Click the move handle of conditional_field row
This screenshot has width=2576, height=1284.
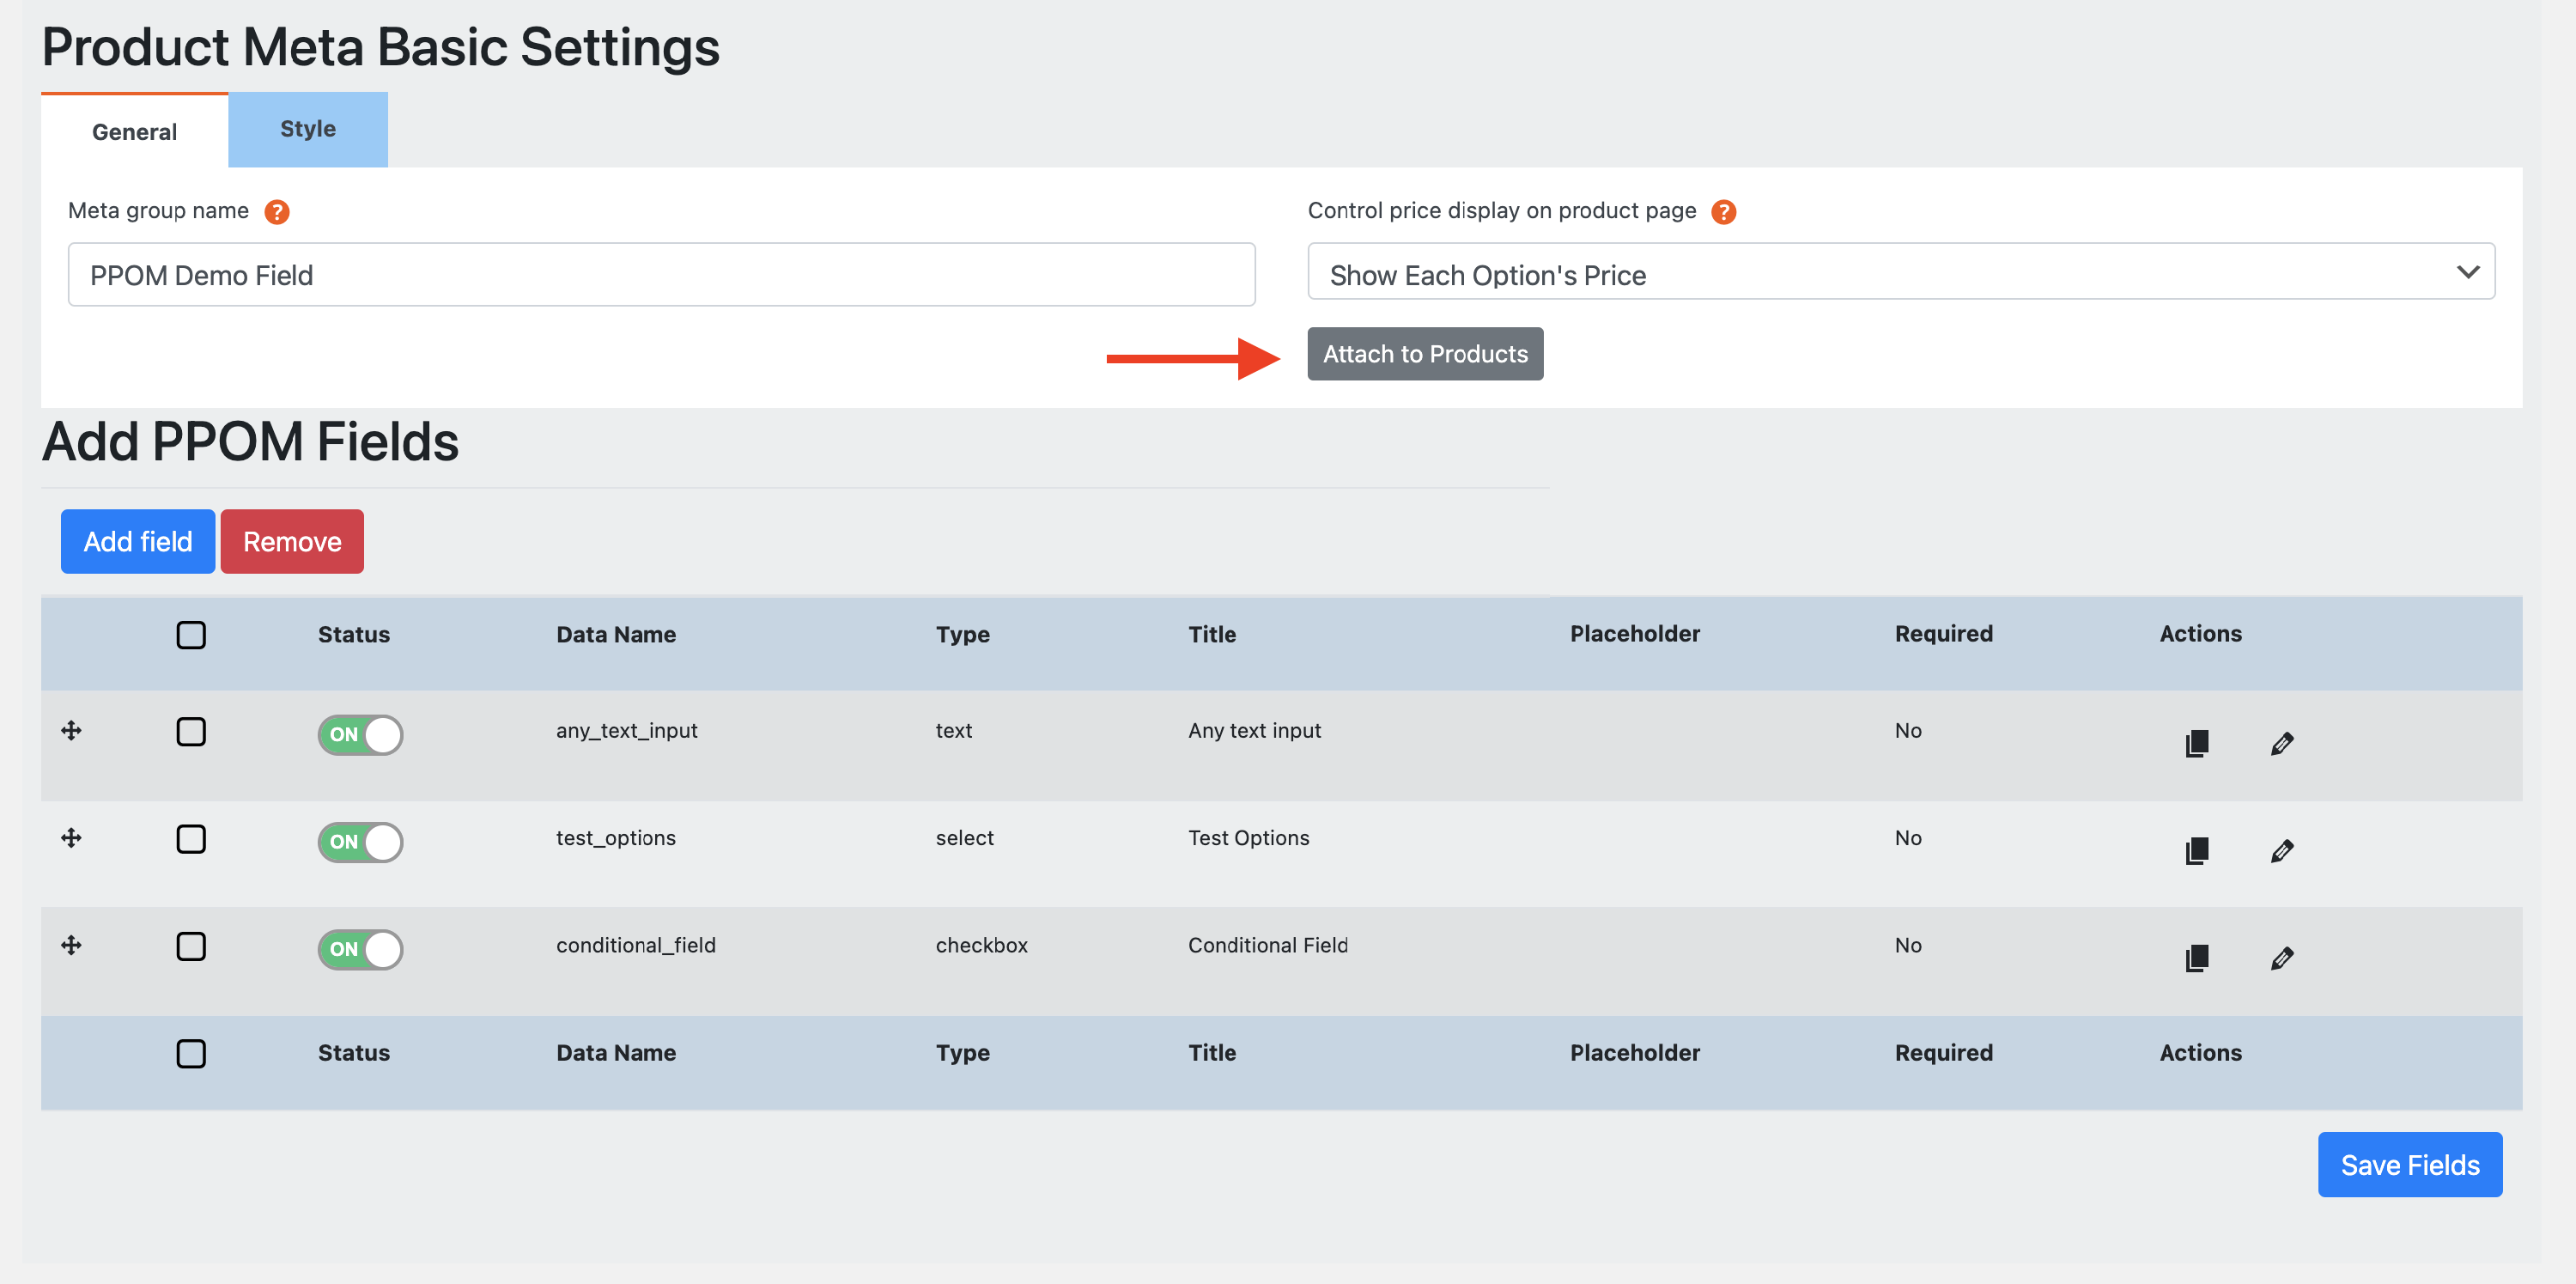pyautogui.click(x=71, y=945)
